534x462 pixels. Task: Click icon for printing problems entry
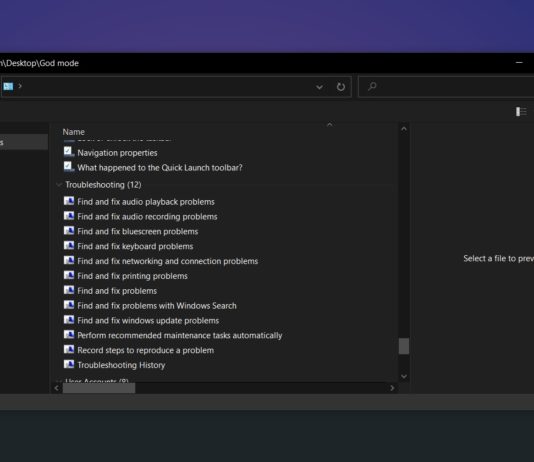coord(69,275)
